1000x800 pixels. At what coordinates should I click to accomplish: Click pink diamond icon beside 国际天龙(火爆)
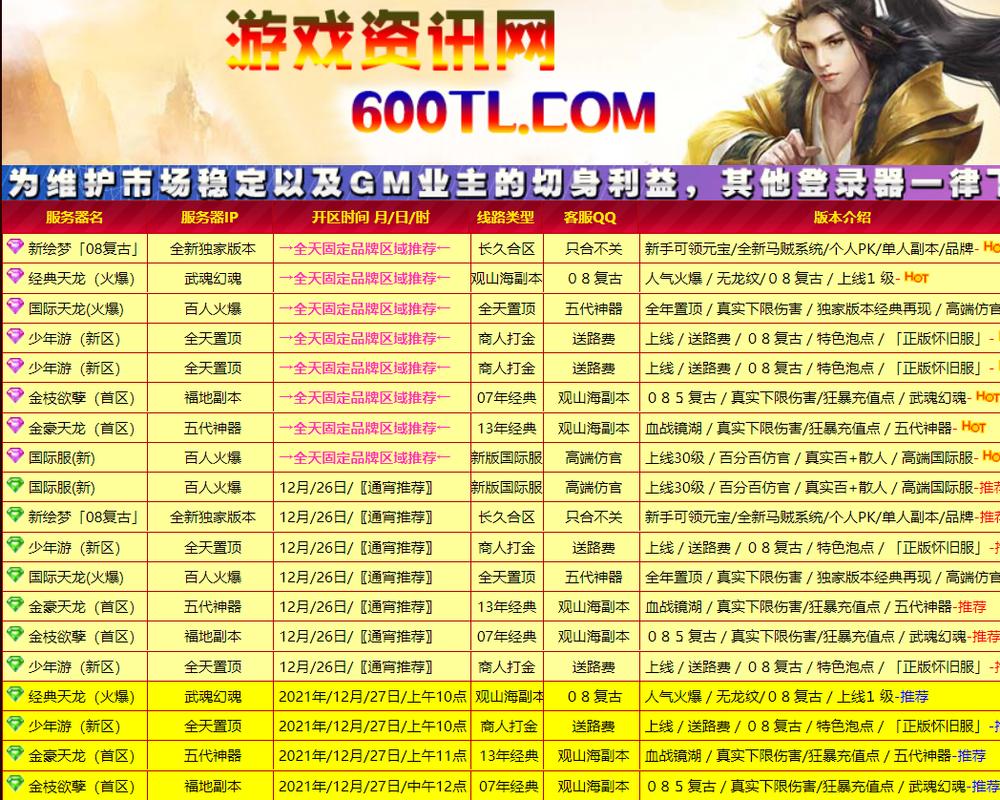point(15,306)
